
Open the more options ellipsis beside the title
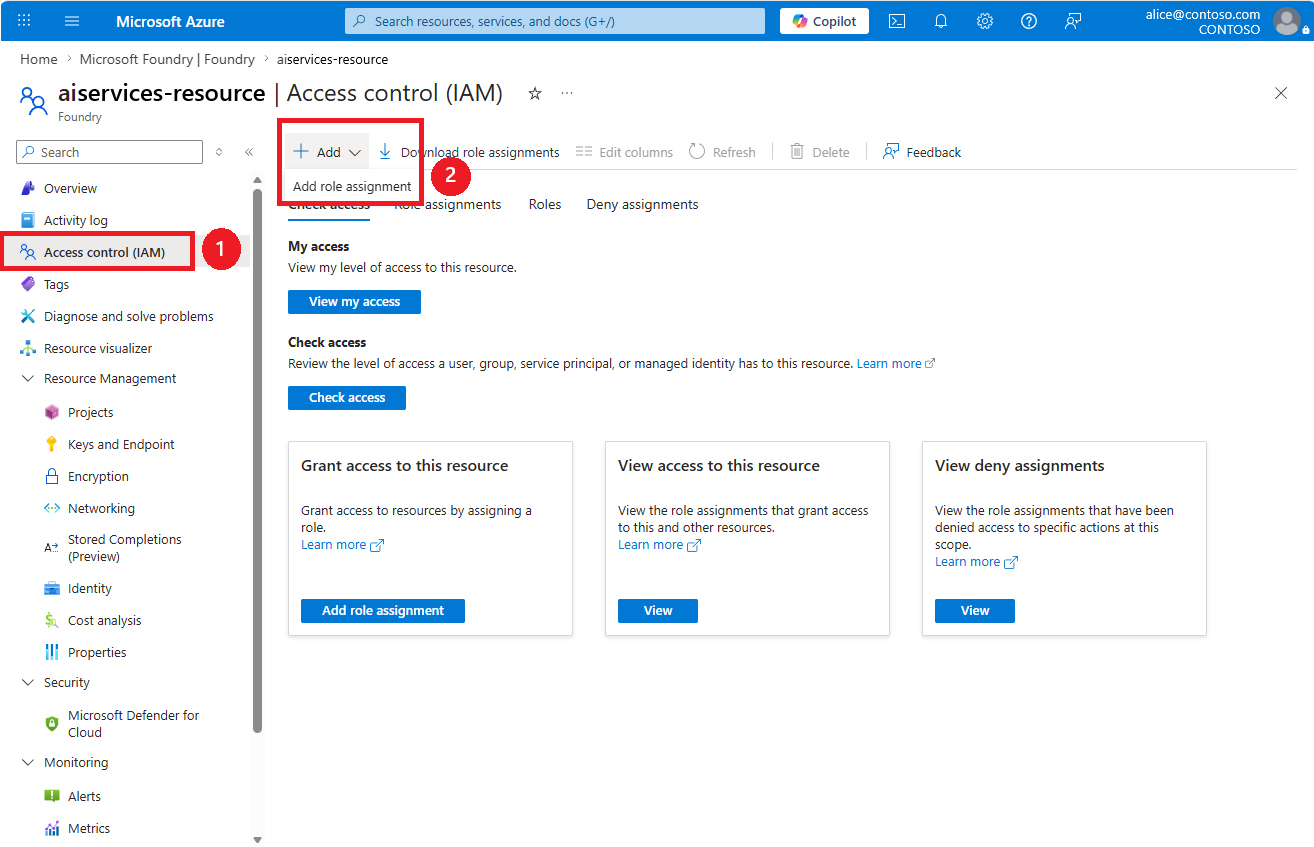(567, 93)
